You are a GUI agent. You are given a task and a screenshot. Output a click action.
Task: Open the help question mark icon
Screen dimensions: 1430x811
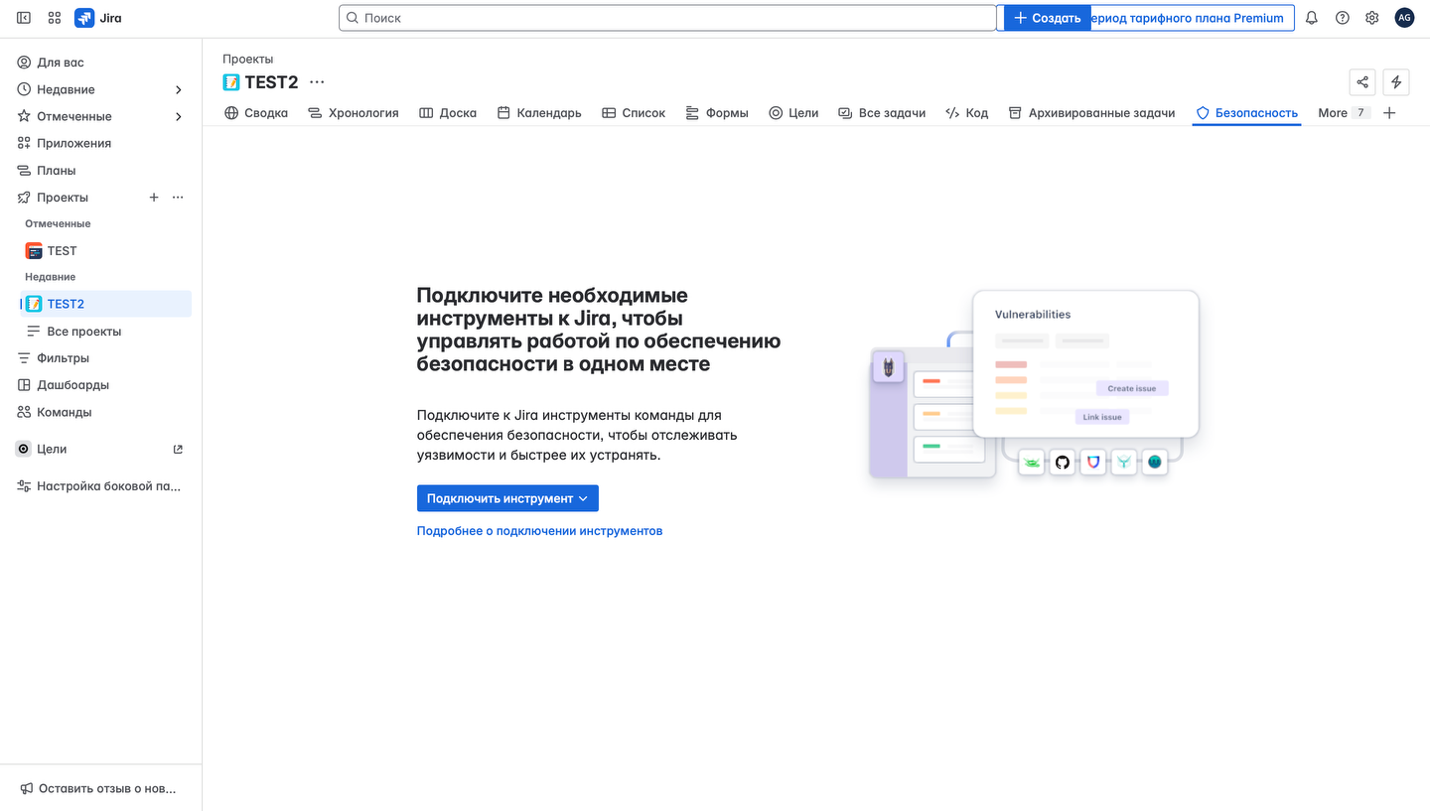point(1342,17)
